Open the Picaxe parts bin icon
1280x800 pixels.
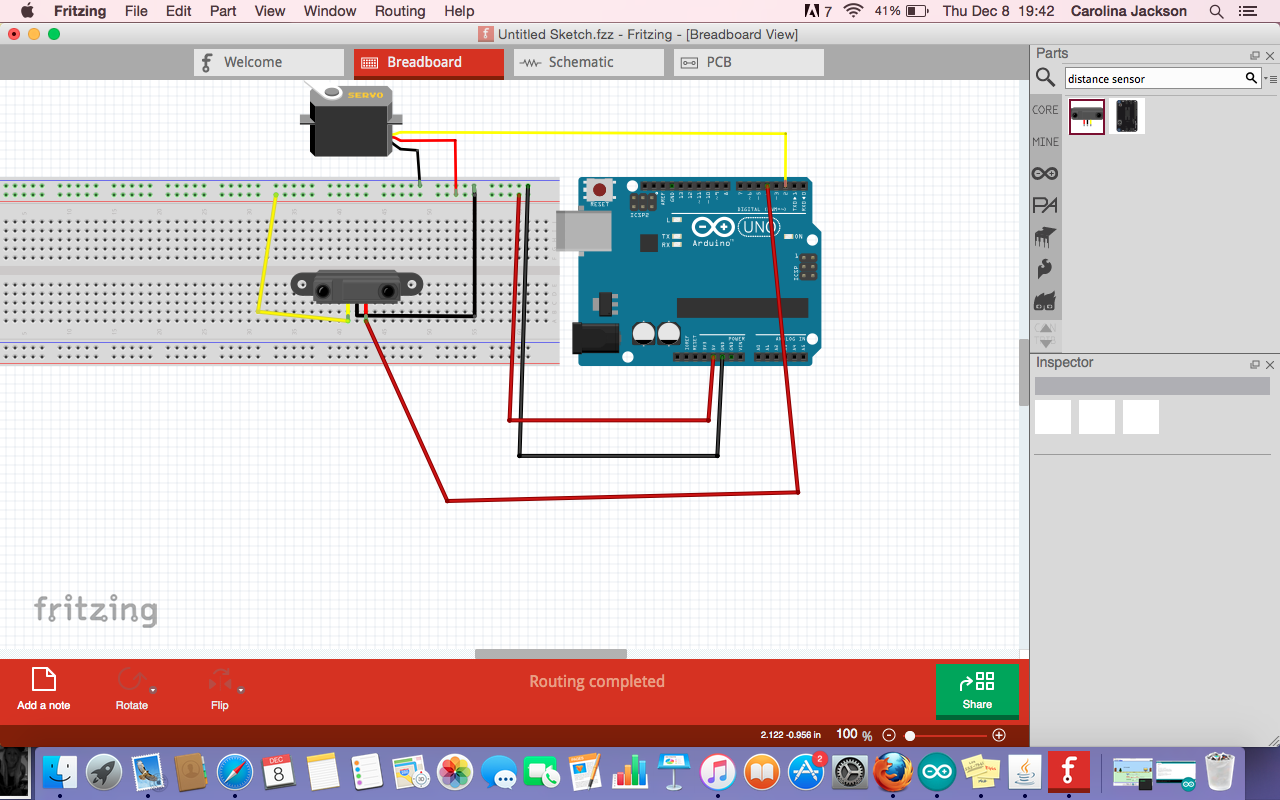1045,237
